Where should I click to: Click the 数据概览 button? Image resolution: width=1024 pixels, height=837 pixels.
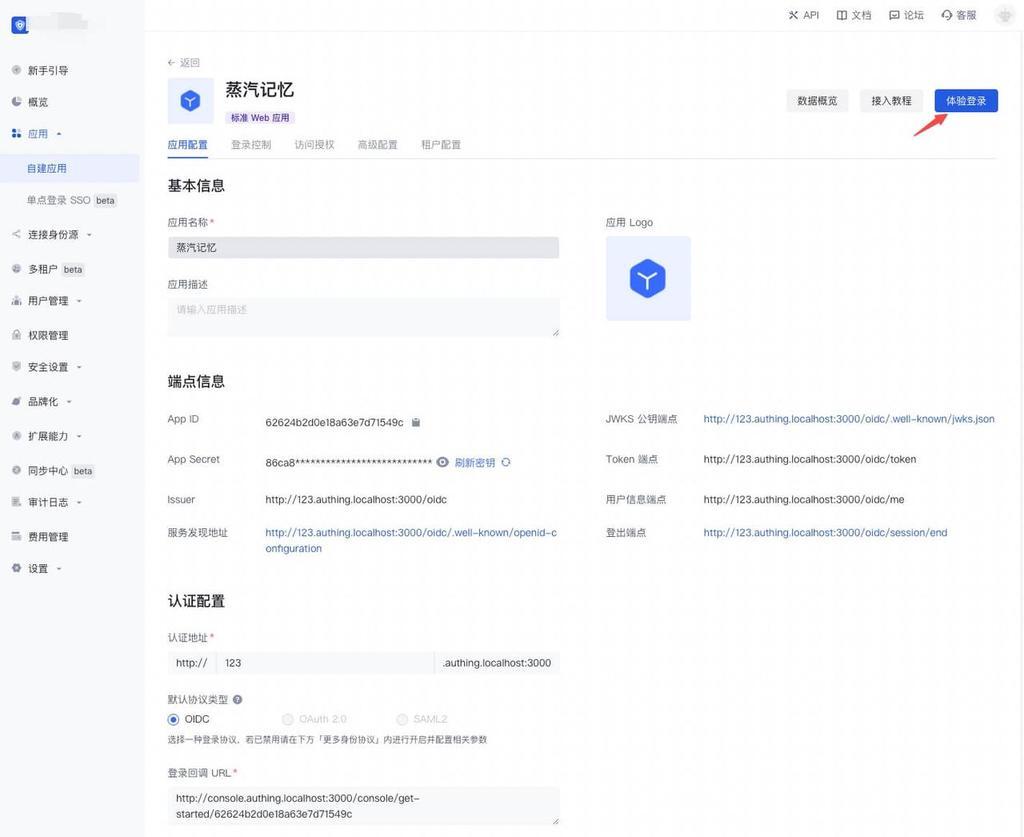(817, 101)
